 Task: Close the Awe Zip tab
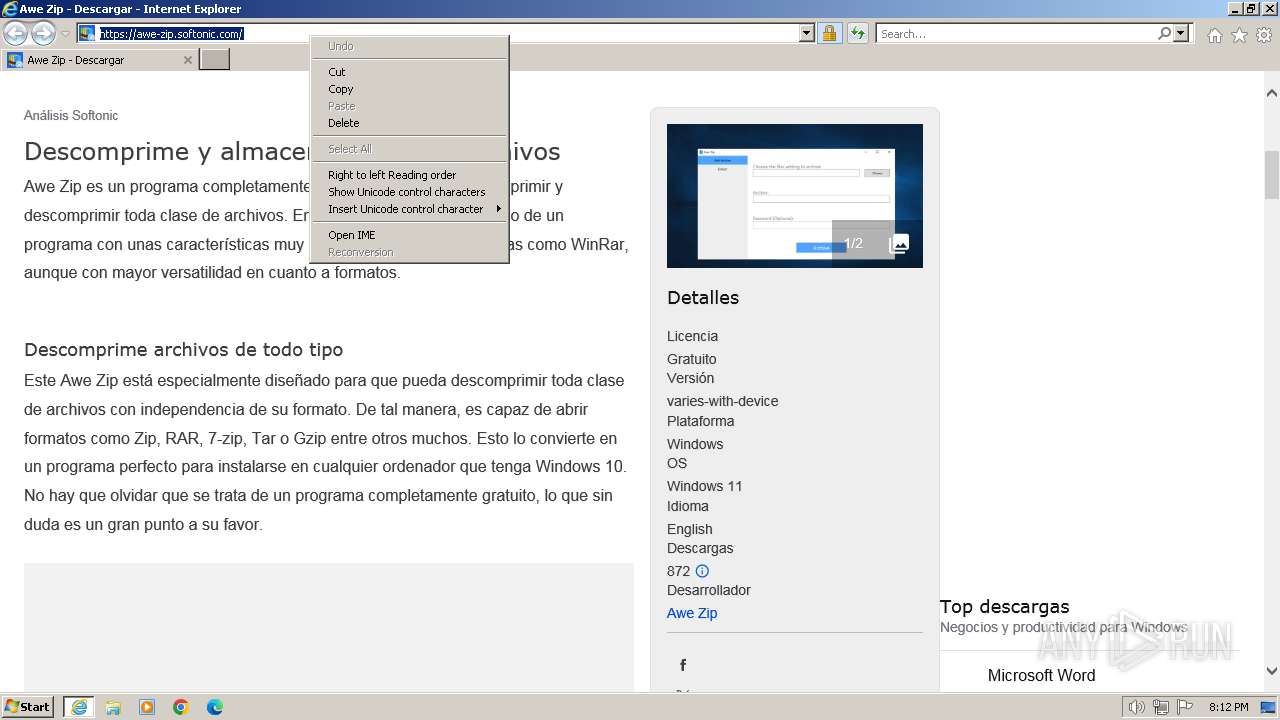click(187, 60)
